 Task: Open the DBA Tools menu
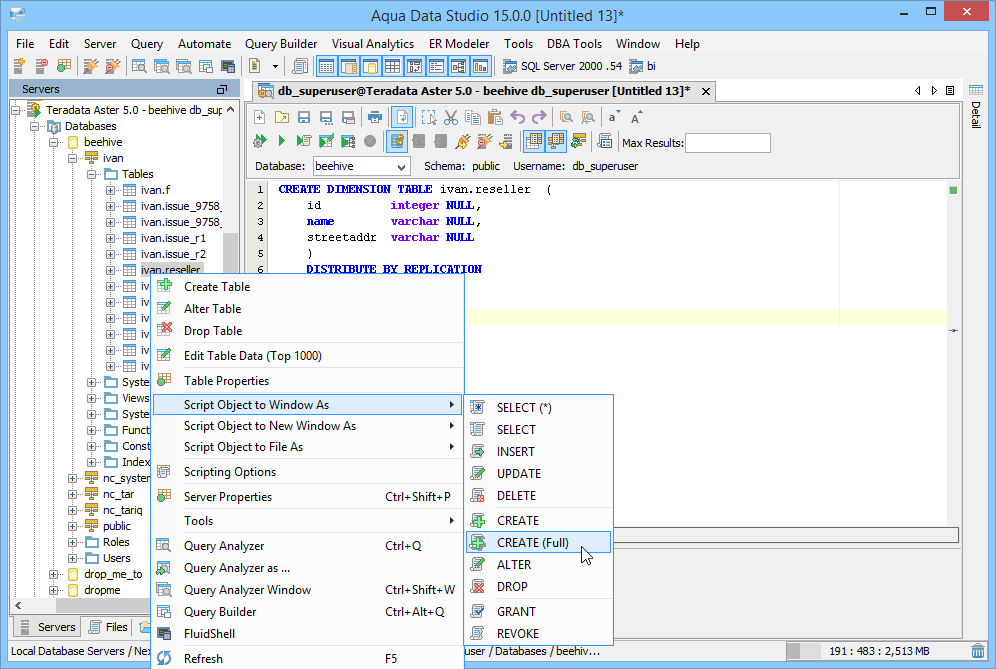[574, 44]
